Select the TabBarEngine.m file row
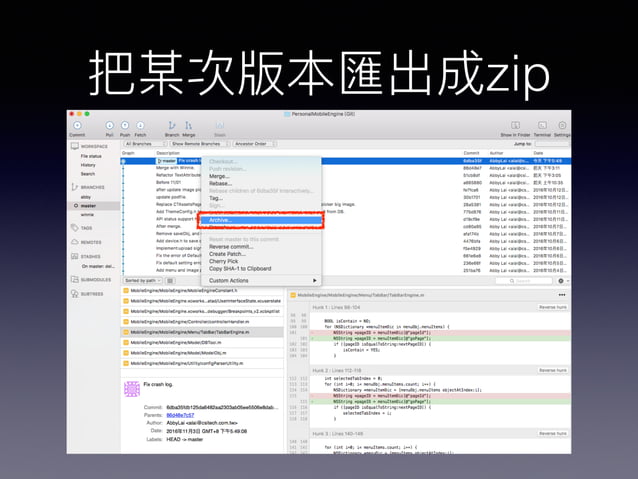This screenshot has width=638, height=479. pos(202,332)
